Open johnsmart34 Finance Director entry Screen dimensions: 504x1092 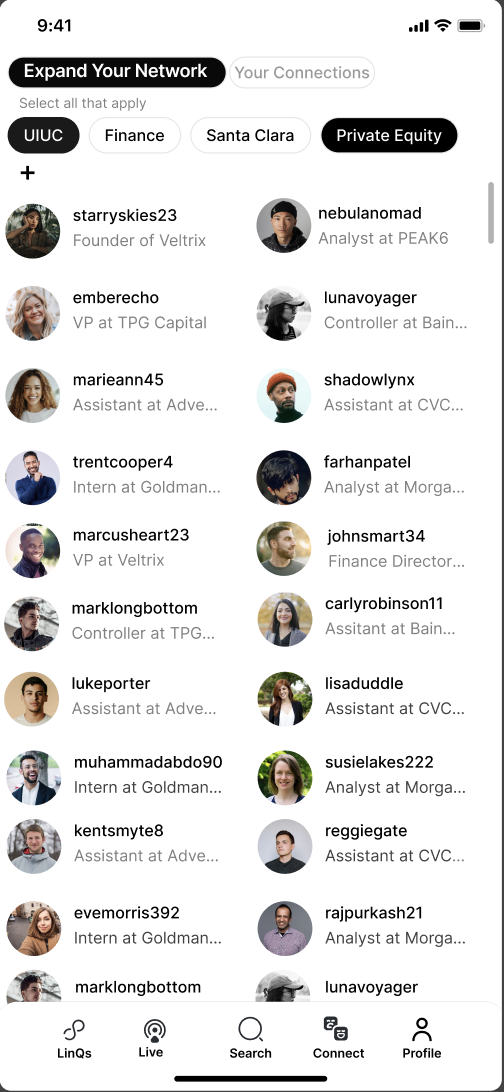(361, 548)
